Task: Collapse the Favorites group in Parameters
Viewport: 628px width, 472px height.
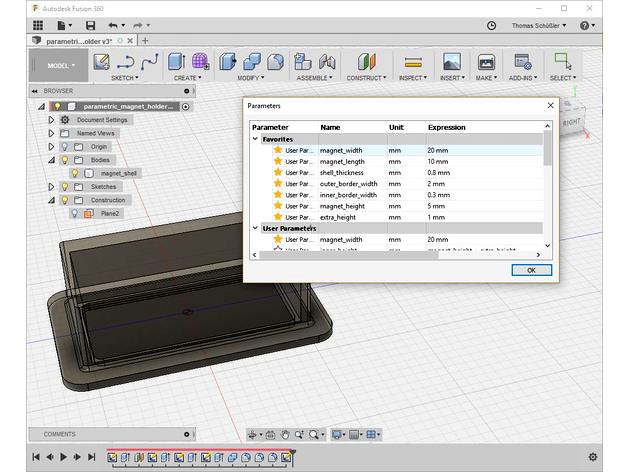Action: coord(255,139)
